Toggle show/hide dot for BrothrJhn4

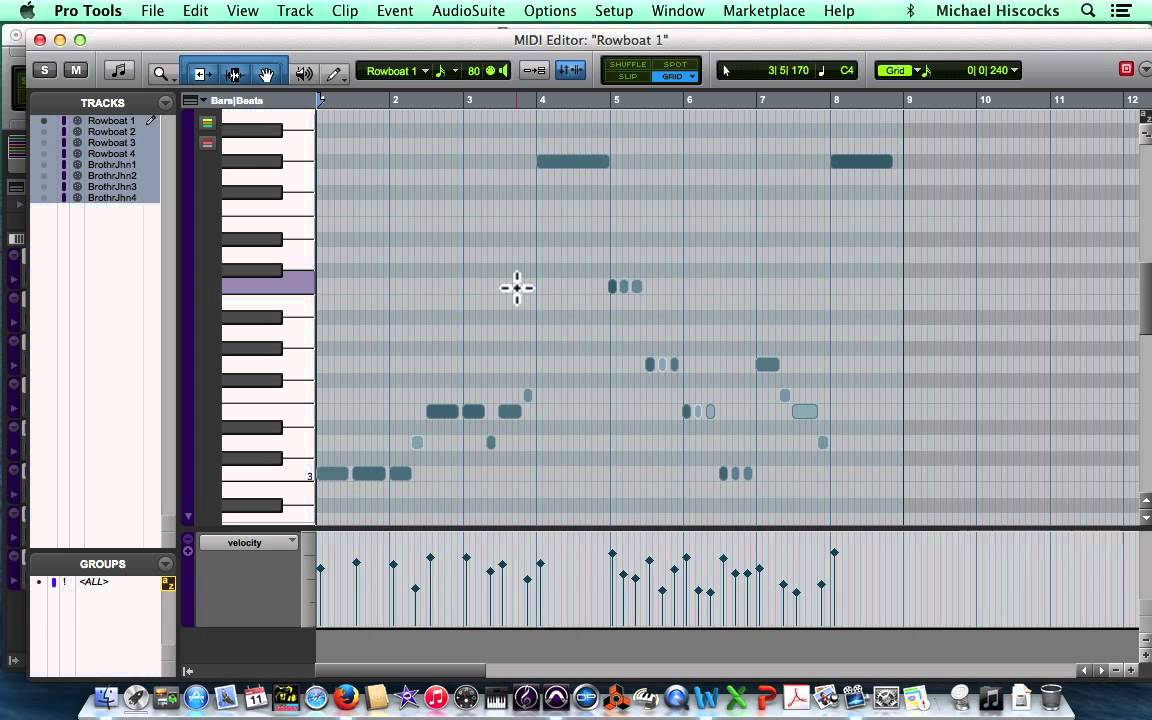coord(44,198)
